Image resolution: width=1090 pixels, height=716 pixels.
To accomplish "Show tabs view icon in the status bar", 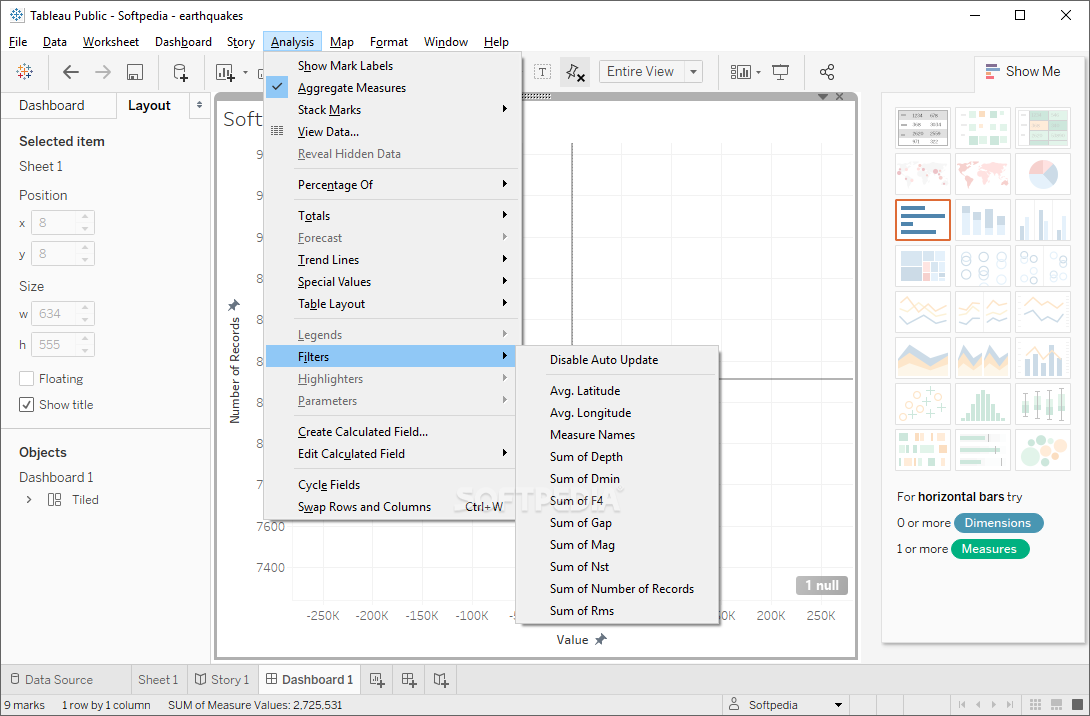I will [1077, 705].
